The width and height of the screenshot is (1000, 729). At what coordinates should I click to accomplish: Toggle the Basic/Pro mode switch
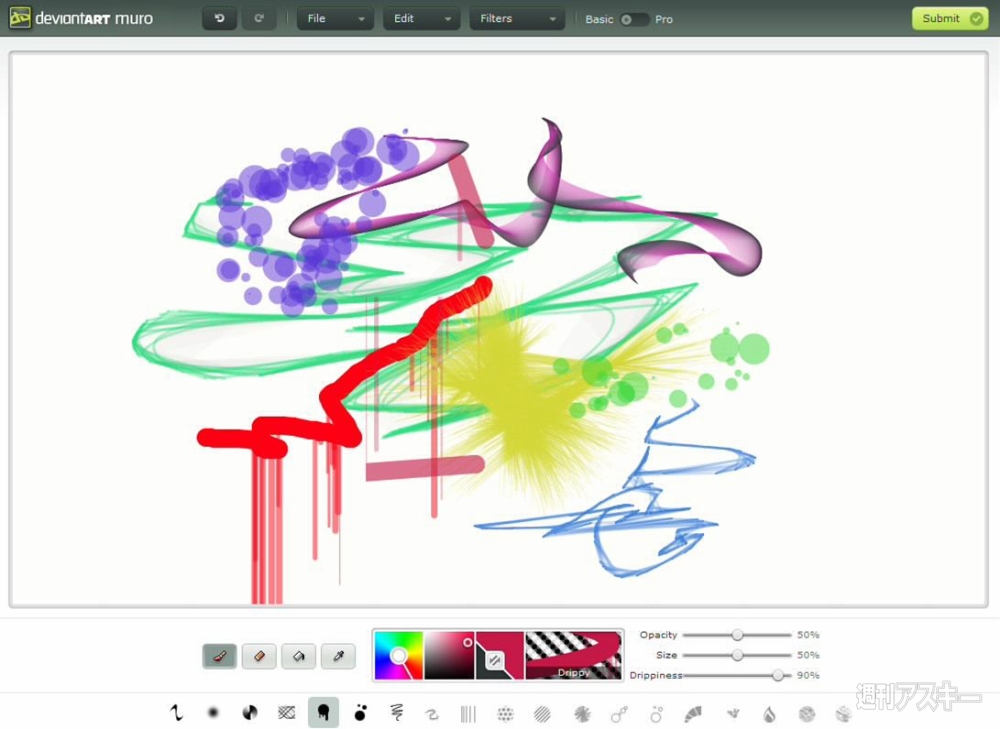[x=634, y=19]
